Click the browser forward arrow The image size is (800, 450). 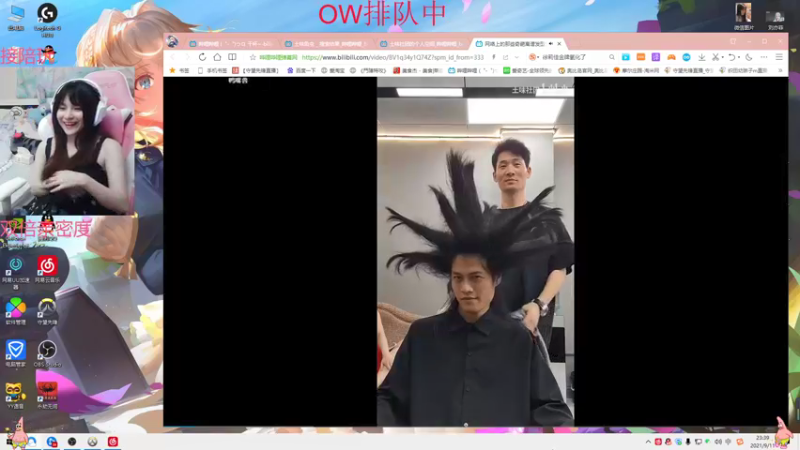click(187, 57)
